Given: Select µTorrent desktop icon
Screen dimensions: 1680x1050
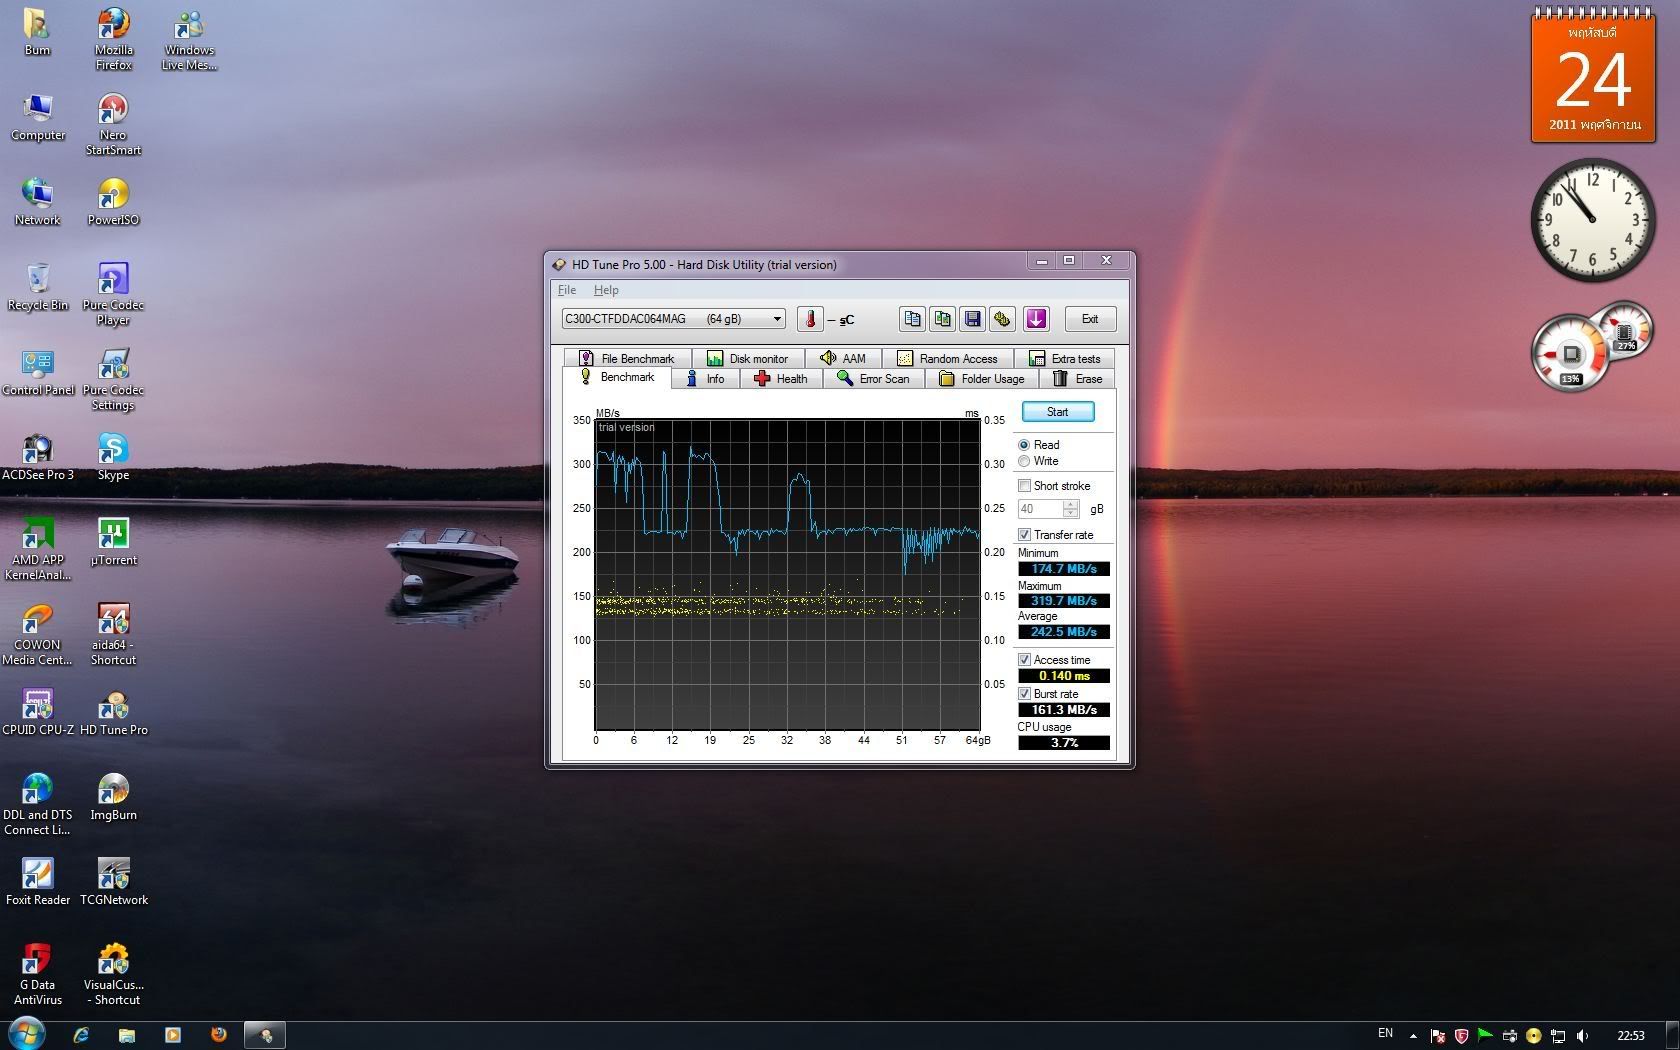Looking at the screenshot, I should (x=113, y=542).
